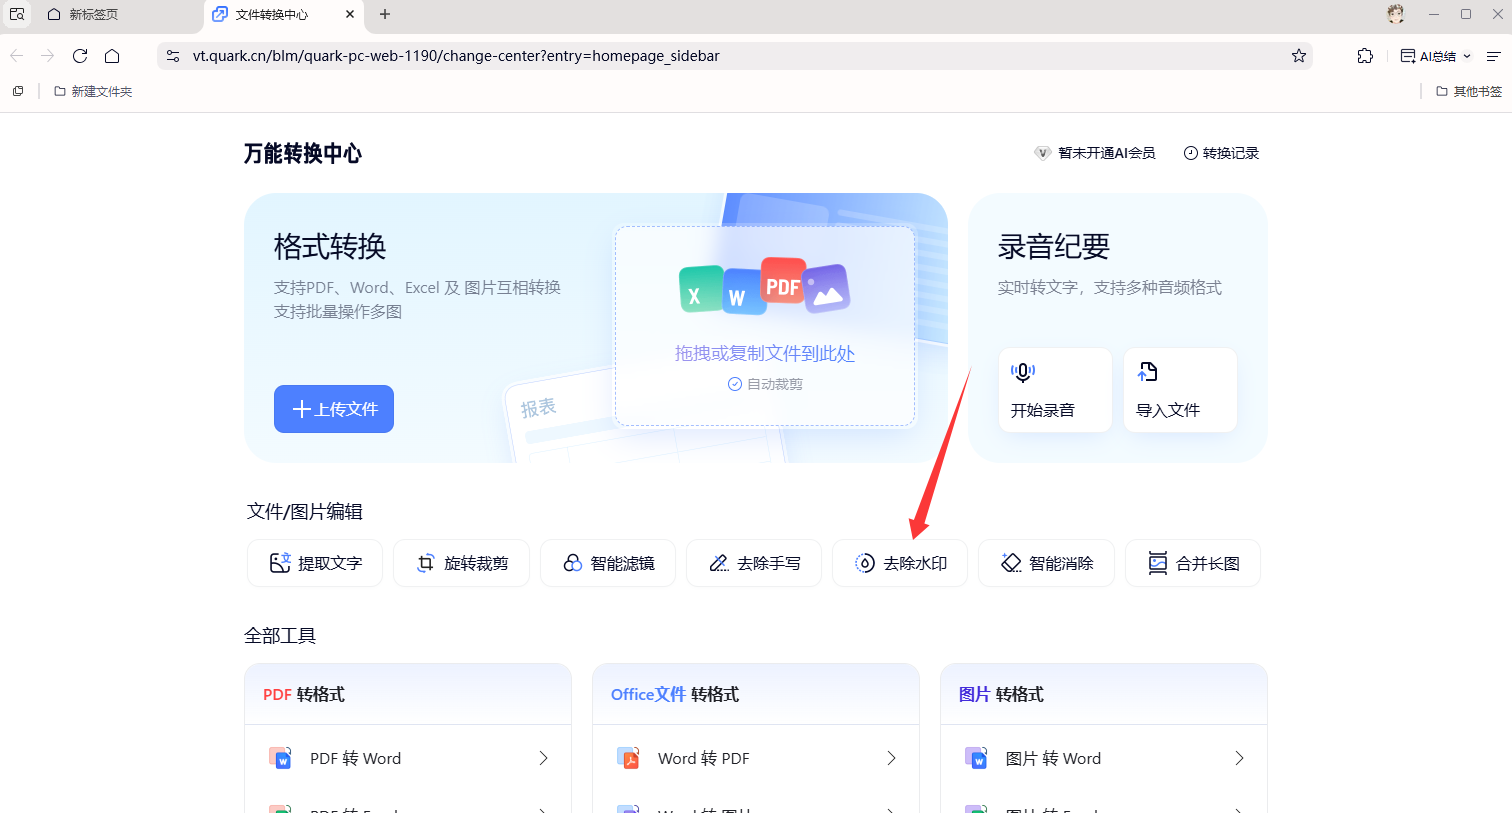Start the 合并长图 tool
1512x813 pixels.
[x=1193, y=563]
